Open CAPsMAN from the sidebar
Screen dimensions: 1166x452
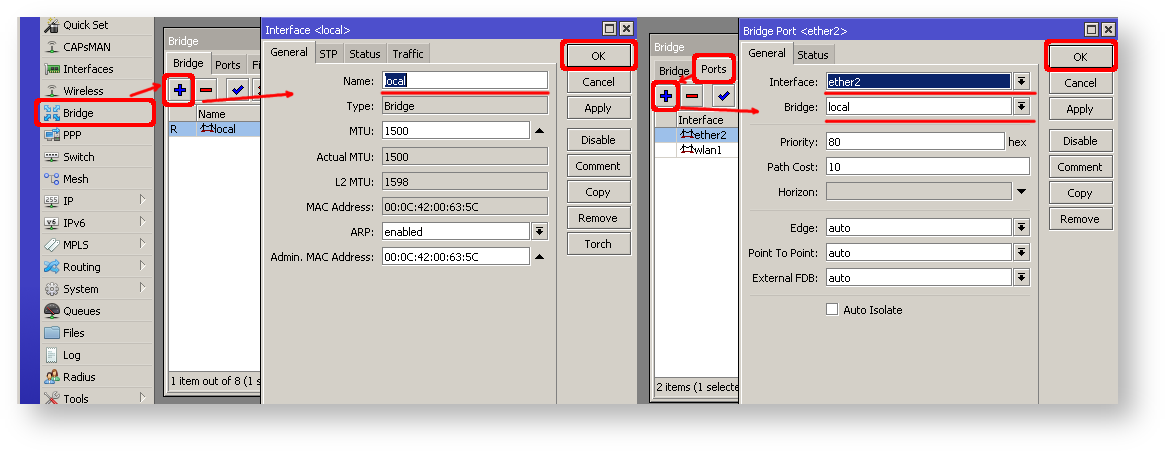tap(87, 47)
